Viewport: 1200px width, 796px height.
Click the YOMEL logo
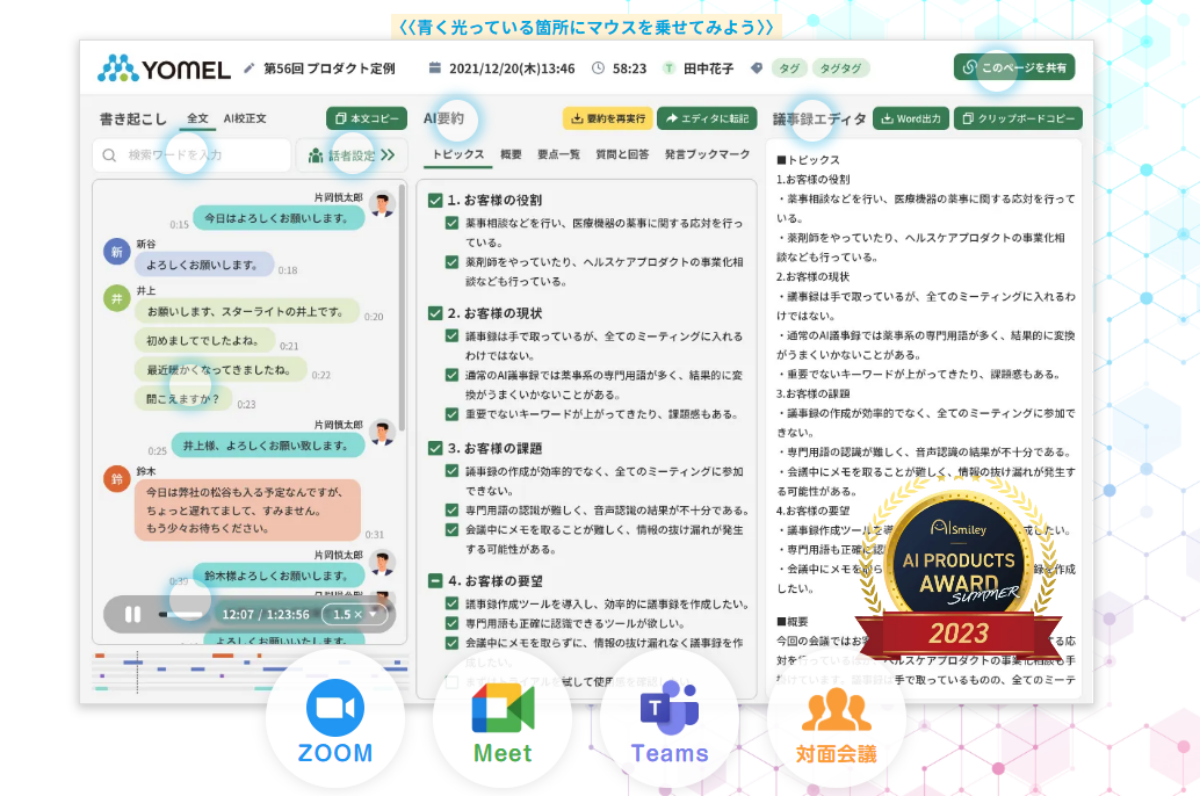(x=165, y=68)
